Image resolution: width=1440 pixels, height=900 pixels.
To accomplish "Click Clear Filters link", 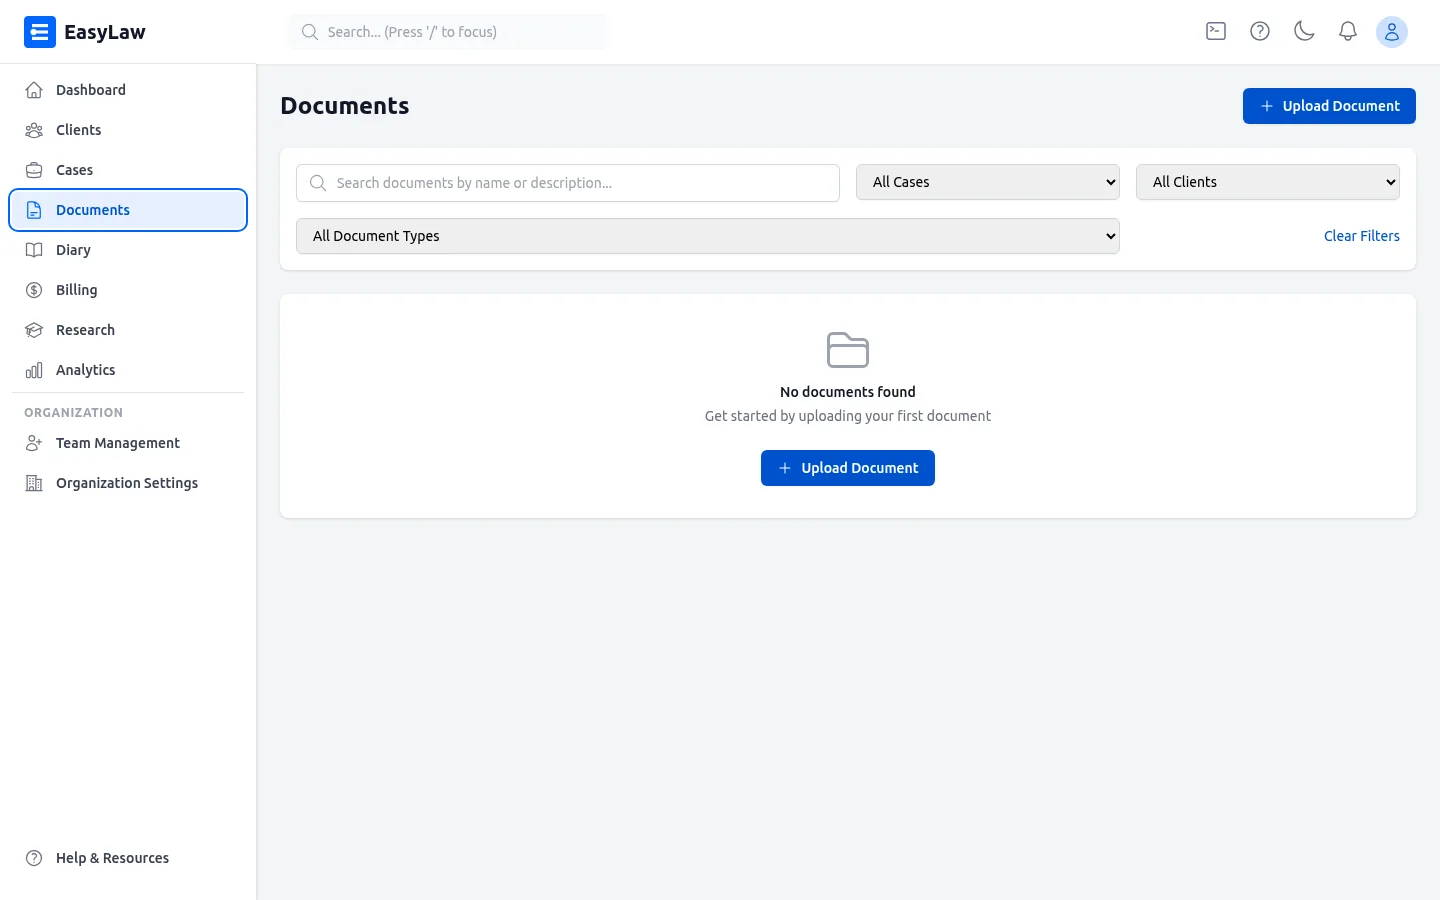I will tap(1361, 236).
